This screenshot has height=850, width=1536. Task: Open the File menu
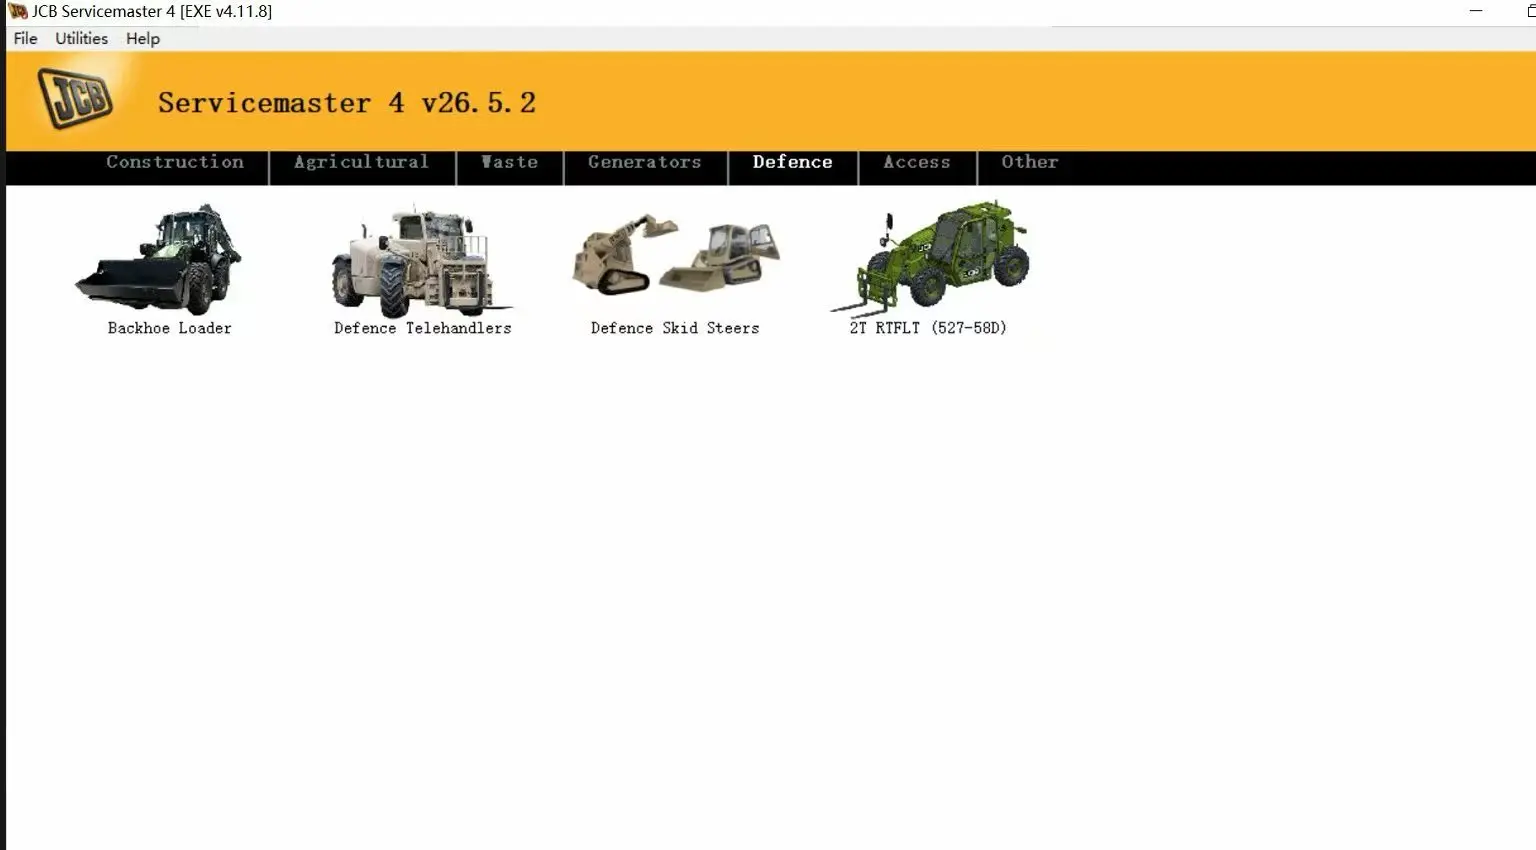coord(25,38)
